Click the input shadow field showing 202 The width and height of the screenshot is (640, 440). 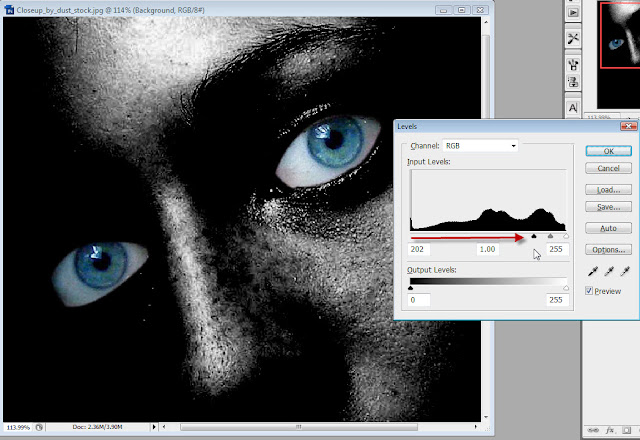pyautogui.click(x=419, y=249)
